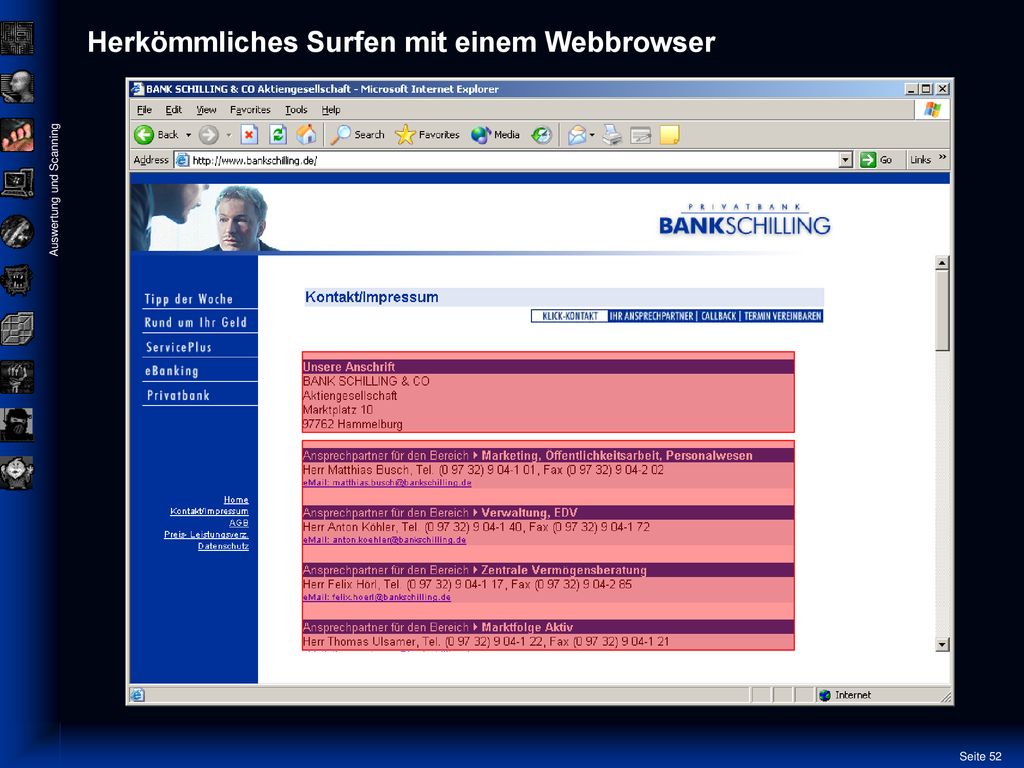Image resolution: width=1024 pixels, height=768 pixels.
Task: Maximize the Internet Explorer window
Action: click(926, 89)
